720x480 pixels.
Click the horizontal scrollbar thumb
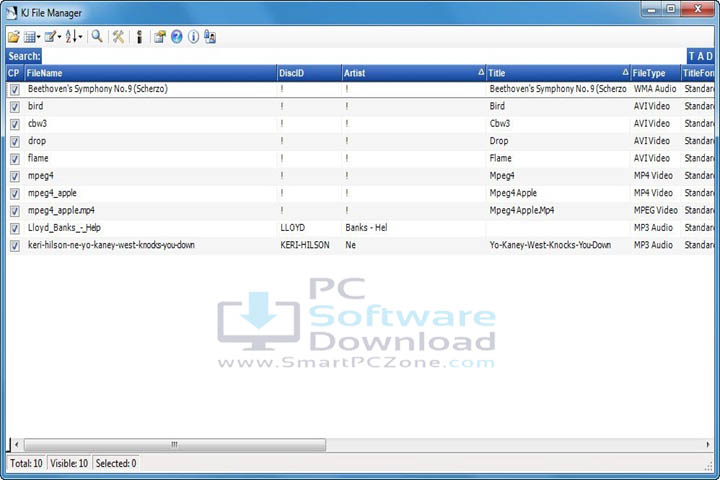pyautogui.click(x=175, y=445)
